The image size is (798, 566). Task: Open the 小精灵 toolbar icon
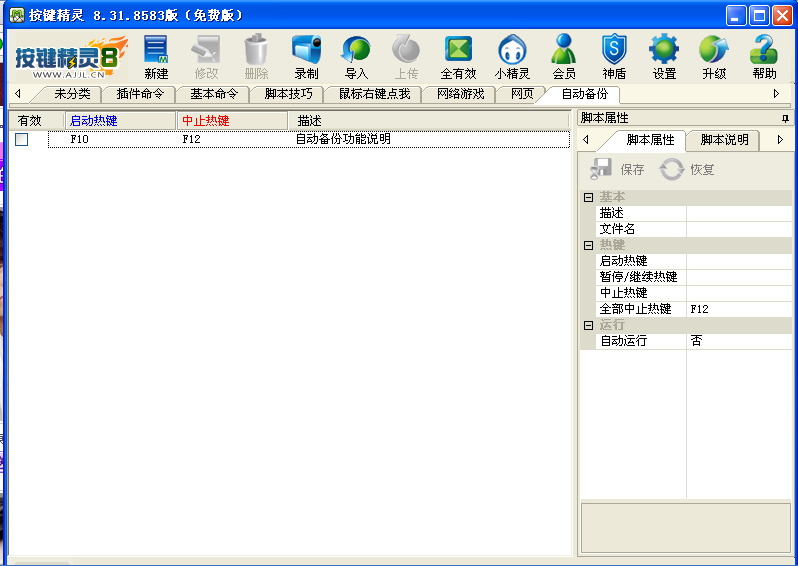point(512,57)
